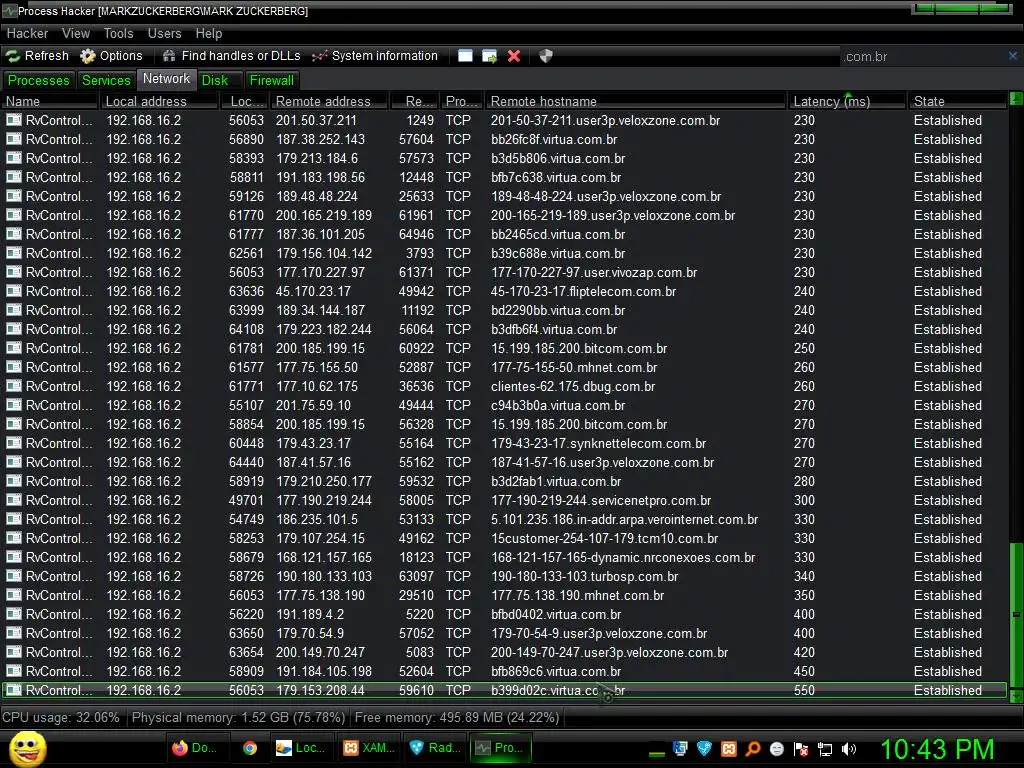The width and height of the screenshot is (1024, 768).
Task: Switch to the Processes tab
Action: (39, 80)
